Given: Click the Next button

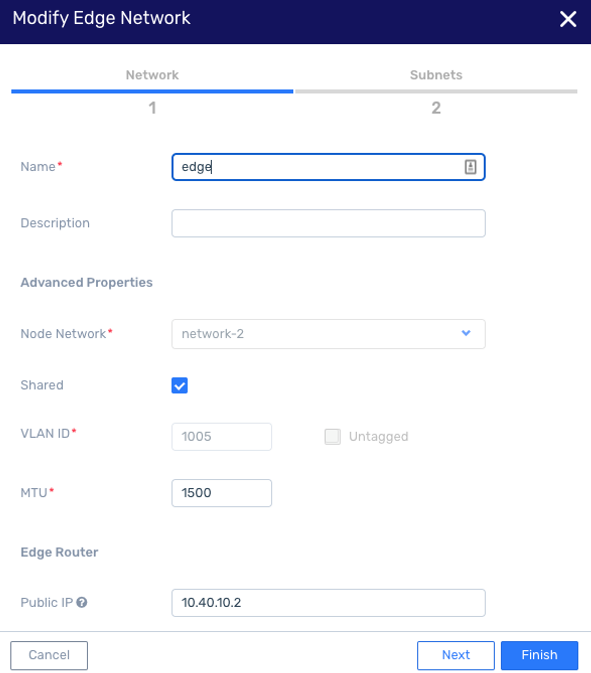Looking at the screenshot, I should (456, 655).
